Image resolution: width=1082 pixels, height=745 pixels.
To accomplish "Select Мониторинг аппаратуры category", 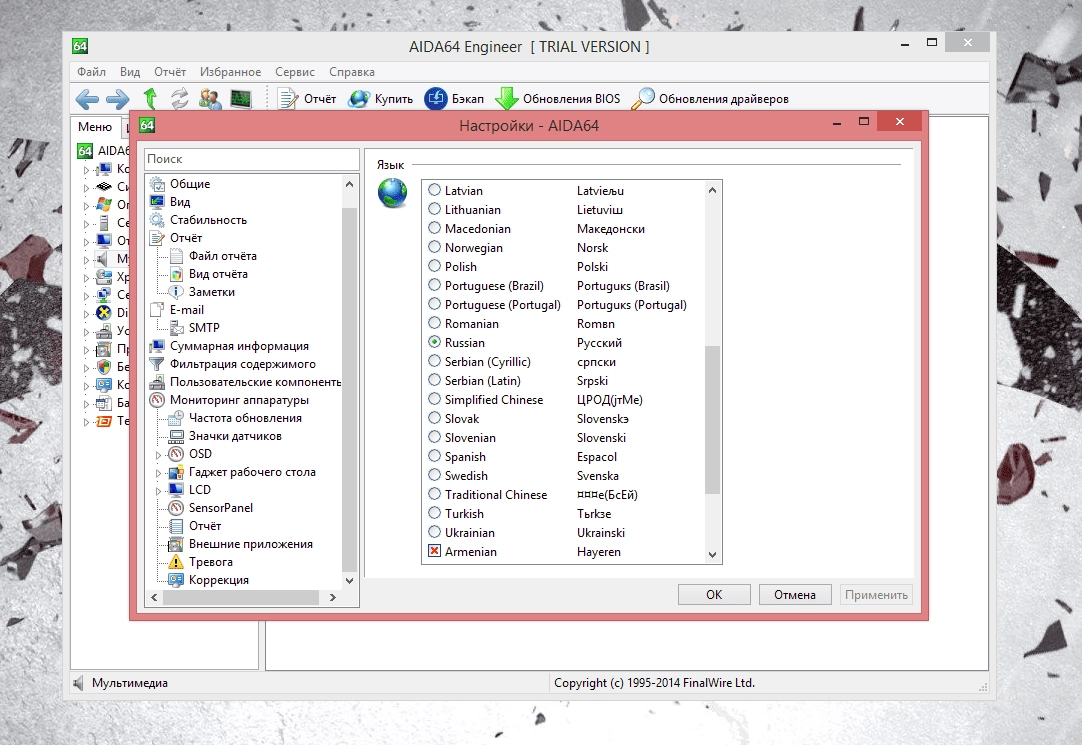I will (239, 400).
